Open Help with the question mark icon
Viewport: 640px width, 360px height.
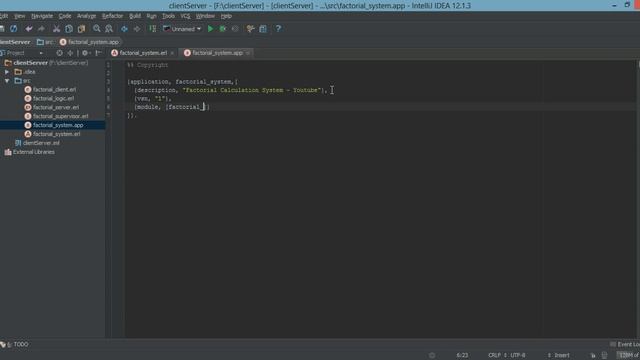click(278, 29)
